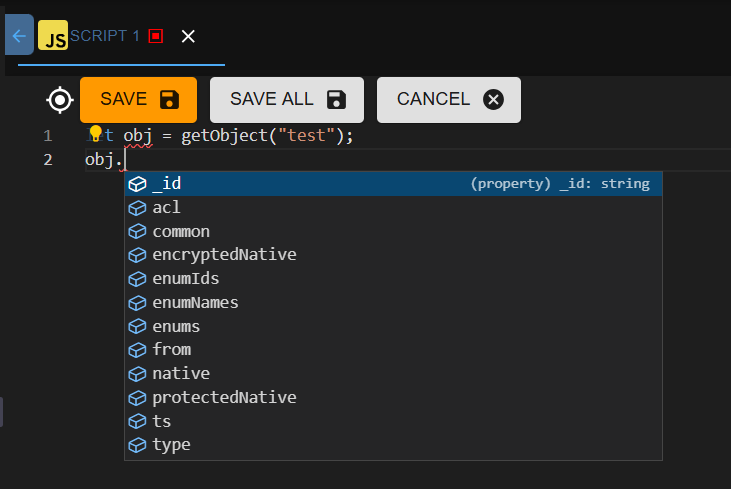This screenshot has width=731, height=489.
Task: Click the property cube icon beside encryptedNative
Action: [137, 255]
